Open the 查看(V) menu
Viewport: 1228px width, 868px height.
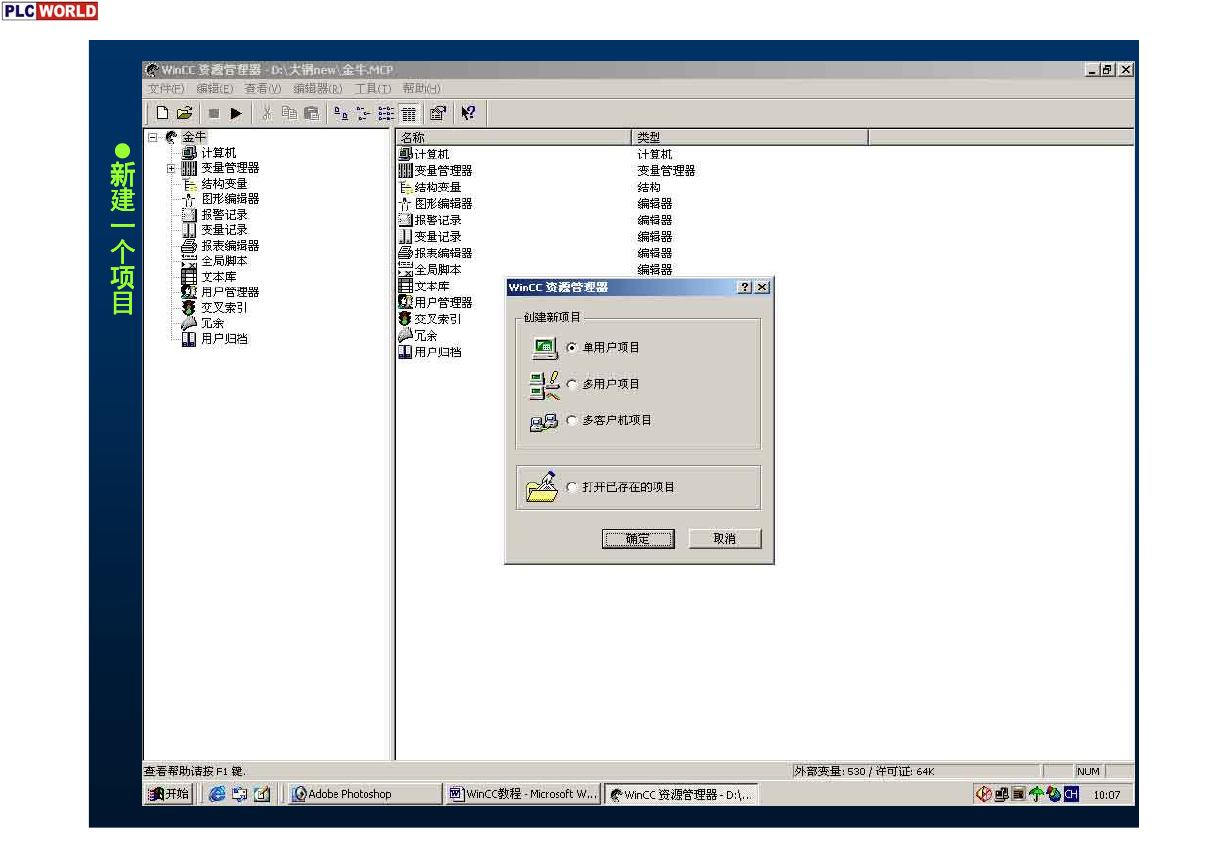pos(263,89)
